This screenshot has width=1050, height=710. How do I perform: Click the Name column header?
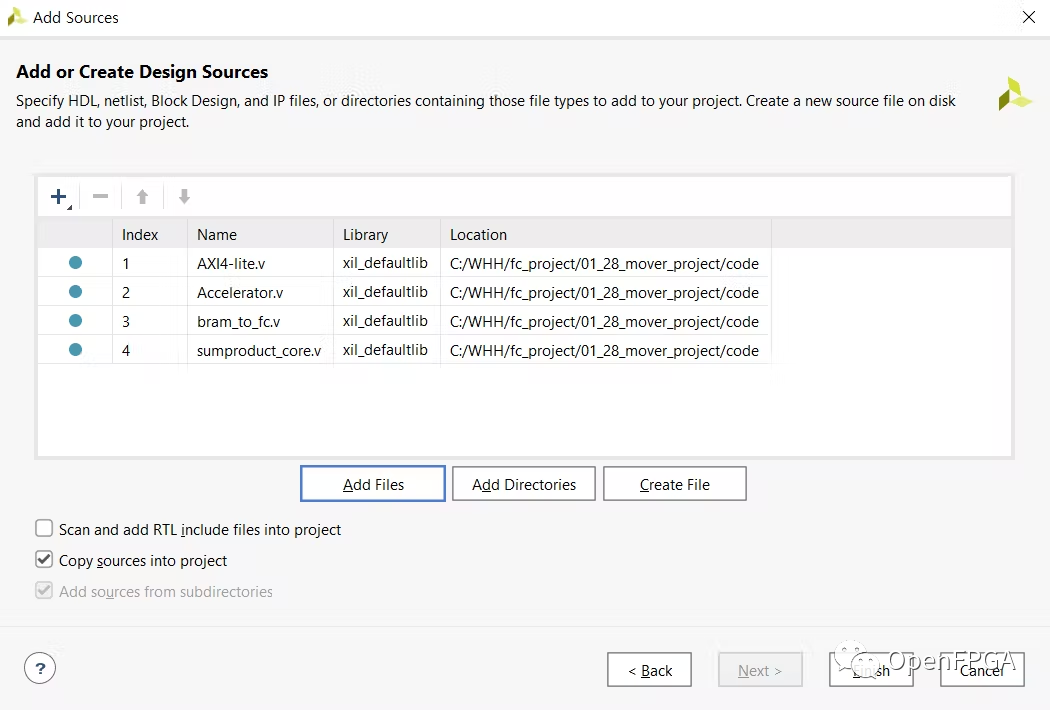(259, 235)
